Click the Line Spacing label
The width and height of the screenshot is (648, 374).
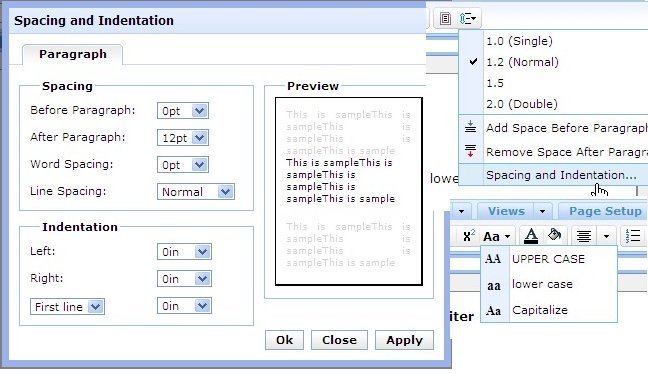pyautogui.click(x=68, y=191)
